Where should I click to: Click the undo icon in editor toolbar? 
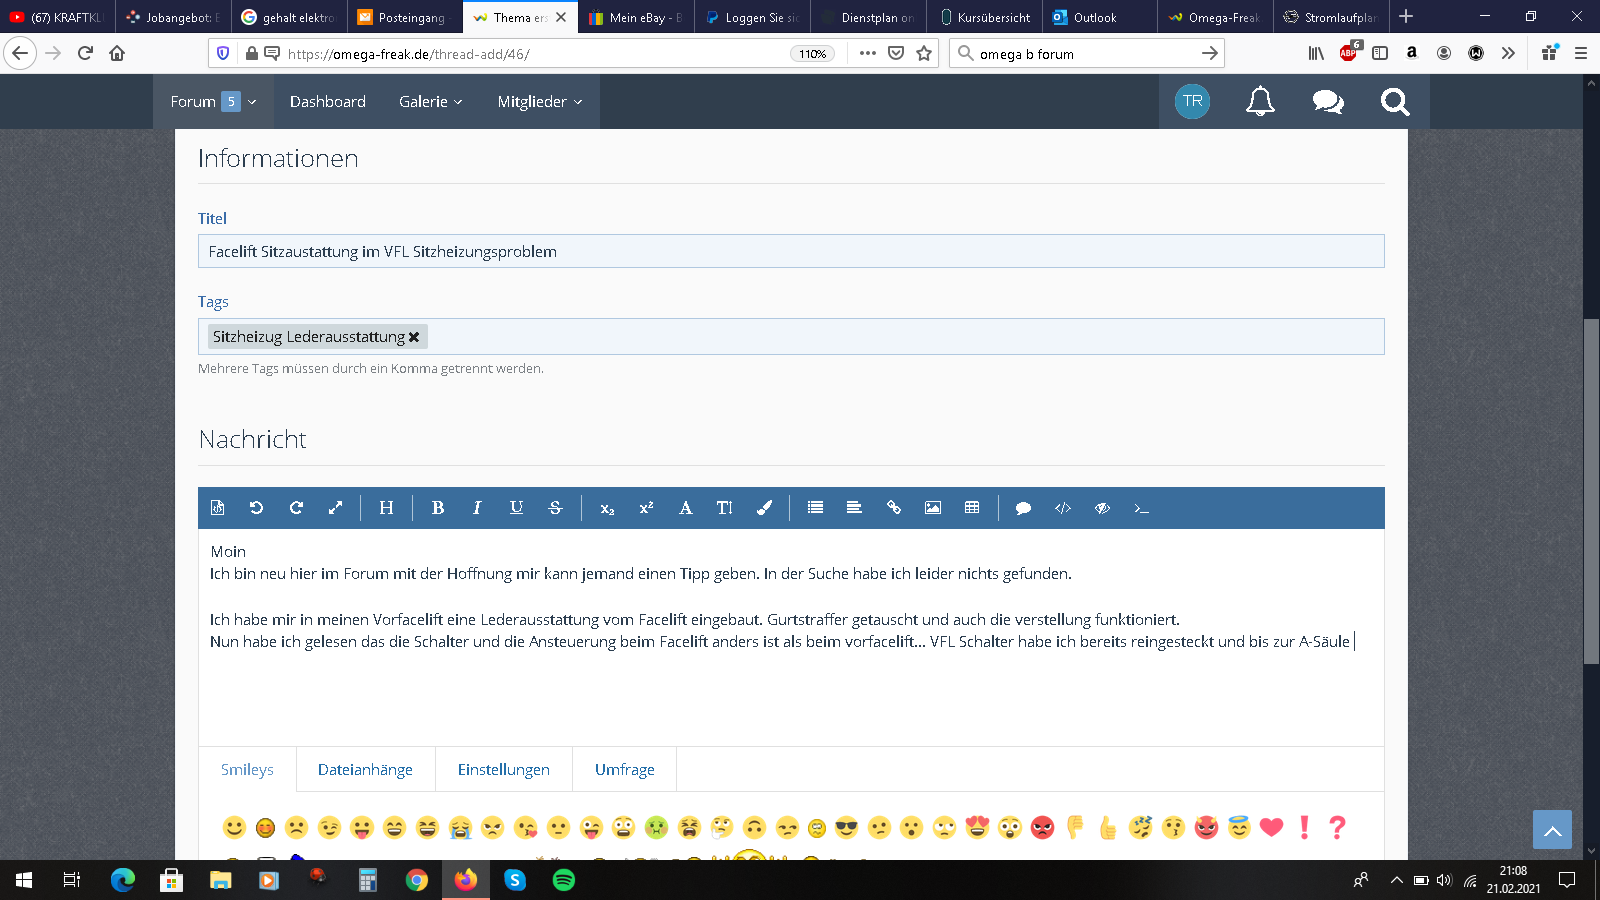[x=256, y=508]
